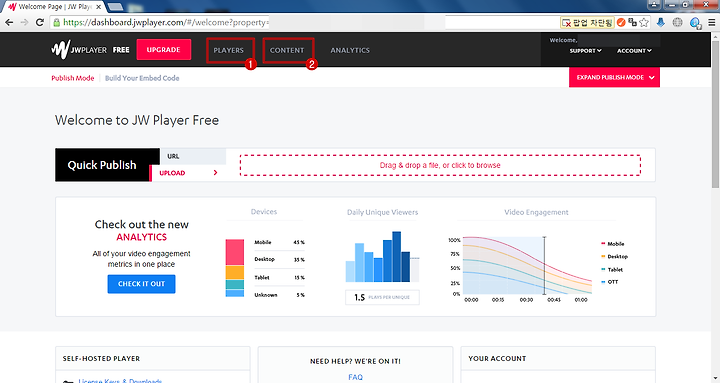The width and height of the screenshot is (720, 383).
Task: Go back with the browser back arrow
Action: pos(9,22)
